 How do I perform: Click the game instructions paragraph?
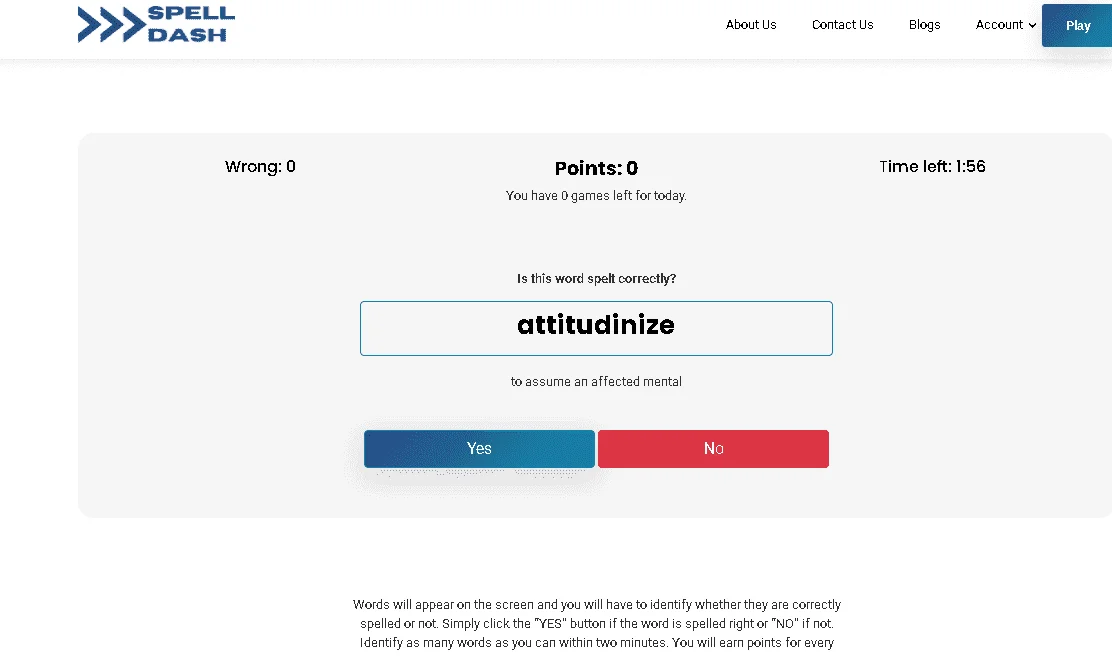596,623
